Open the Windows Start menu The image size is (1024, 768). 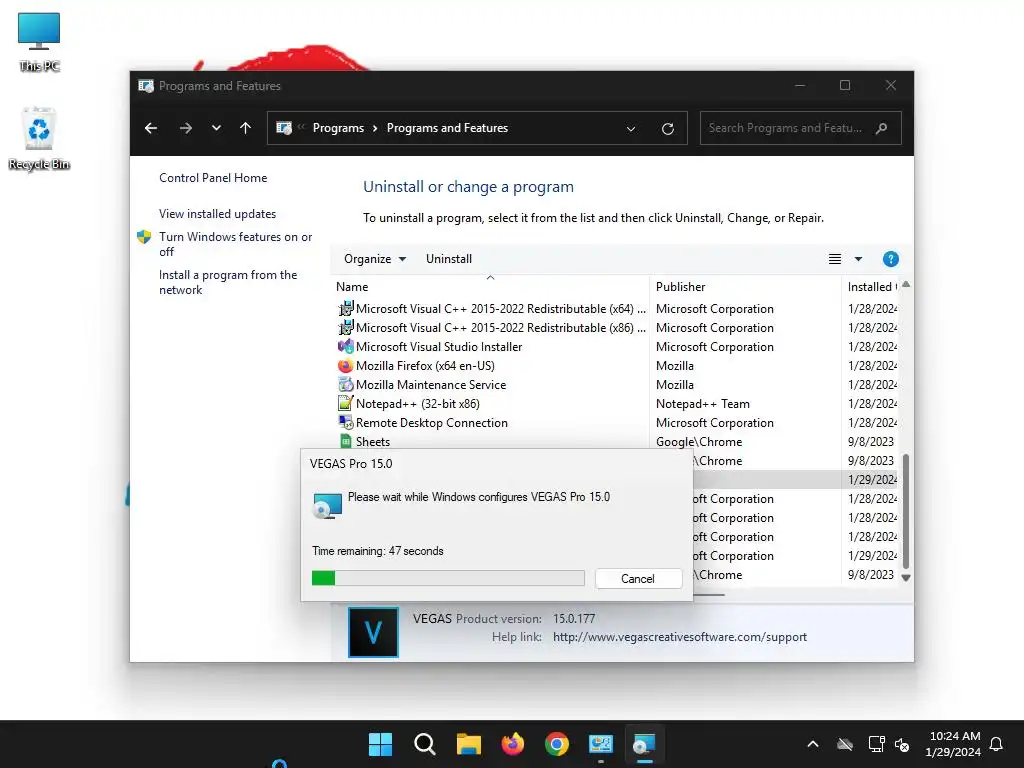(x=380, y=744)
